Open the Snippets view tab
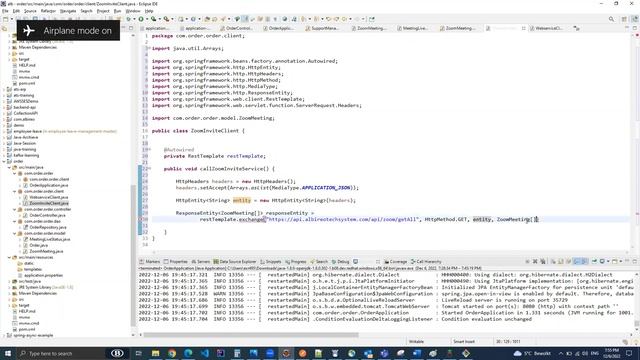This screenshot has height=360, width=640. [x=271, y=262]
